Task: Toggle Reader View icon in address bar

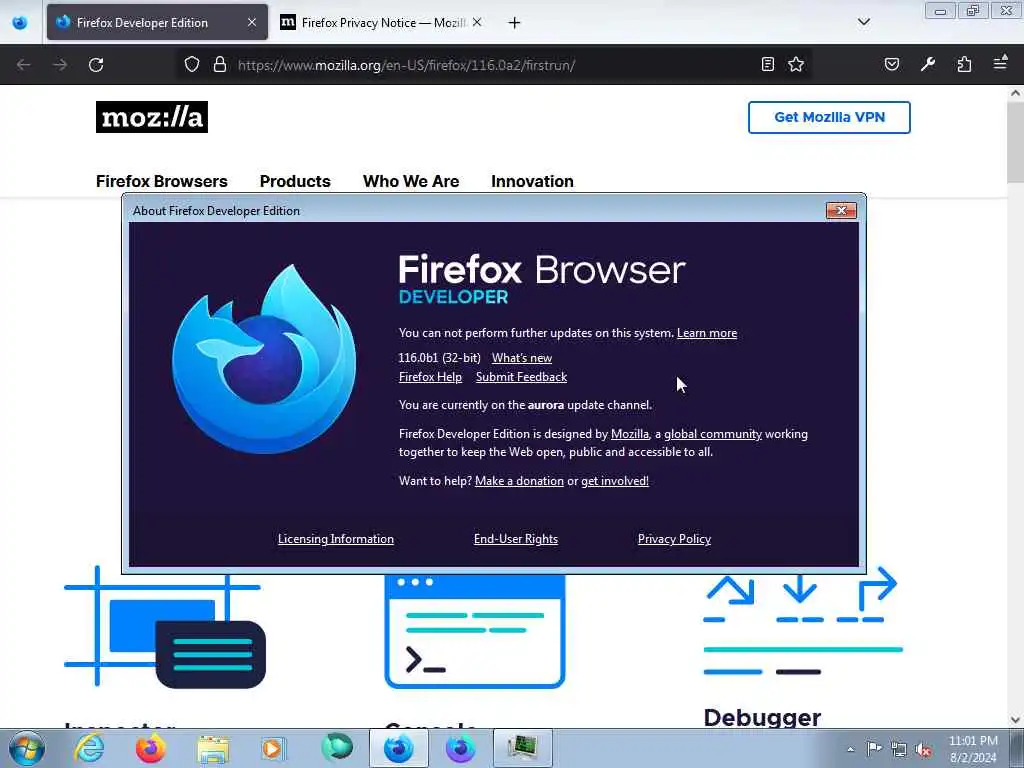Action: (x=768, y=64)
